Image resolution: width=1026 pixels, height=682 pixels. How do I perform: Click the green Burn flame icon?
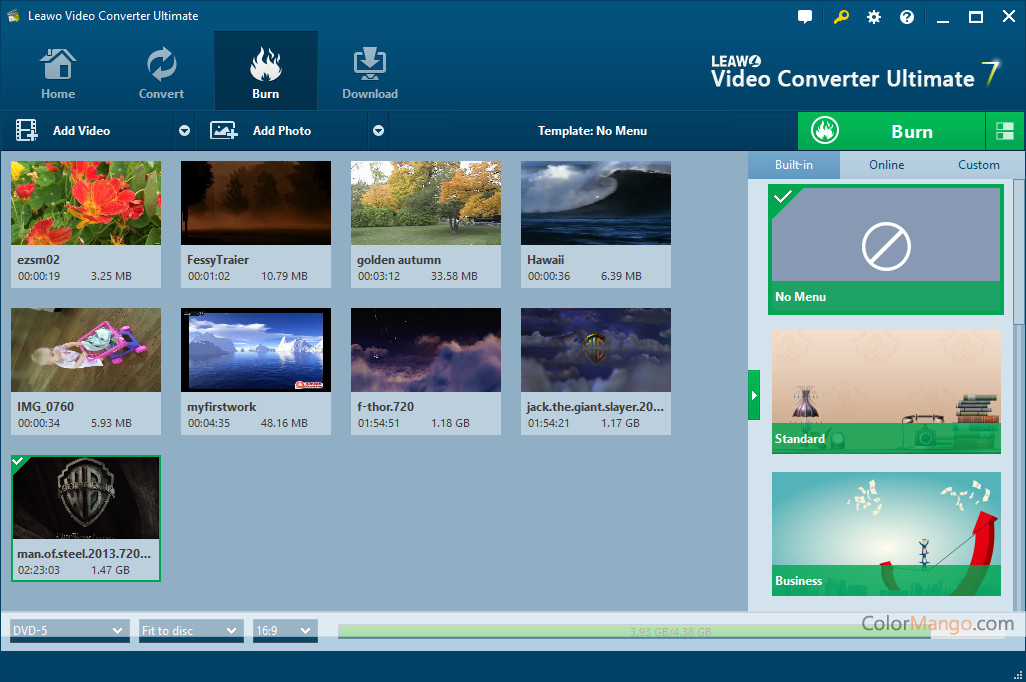(x=825, y=130)
